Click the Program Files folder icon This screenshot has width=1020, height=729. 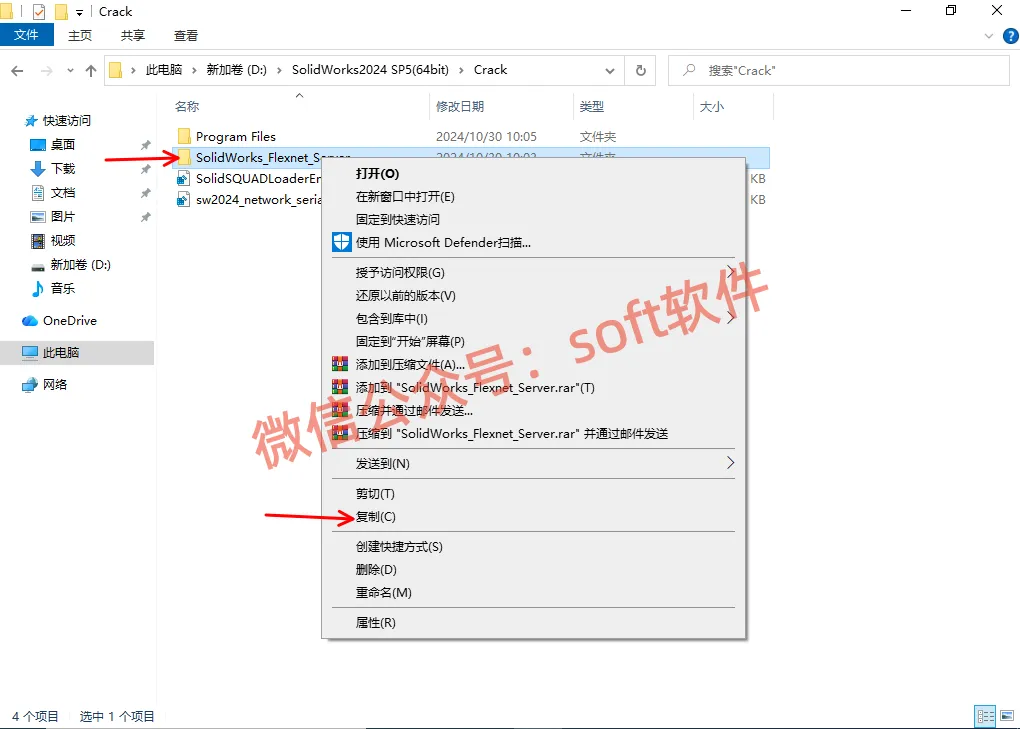tap(184, 136)
